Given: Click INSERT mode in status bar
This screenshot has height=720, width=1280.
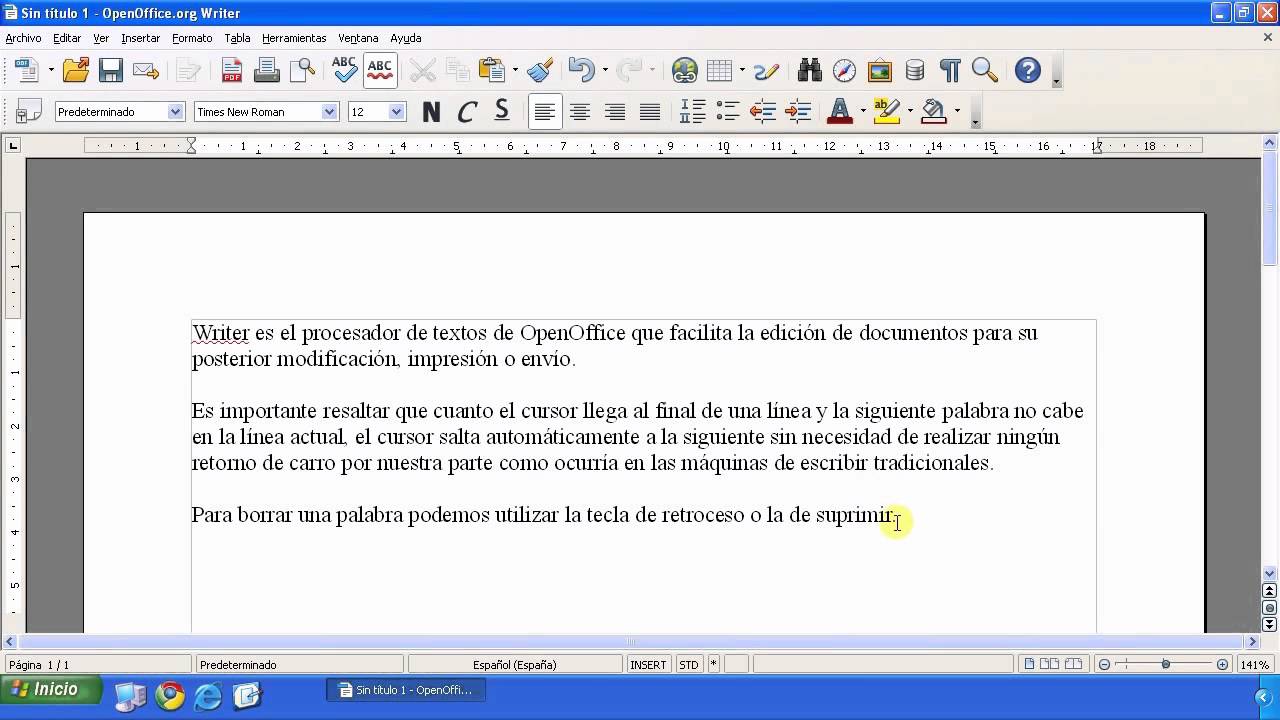Looking at the screenshot, I should pyautogui.click(x=648, y=664).
